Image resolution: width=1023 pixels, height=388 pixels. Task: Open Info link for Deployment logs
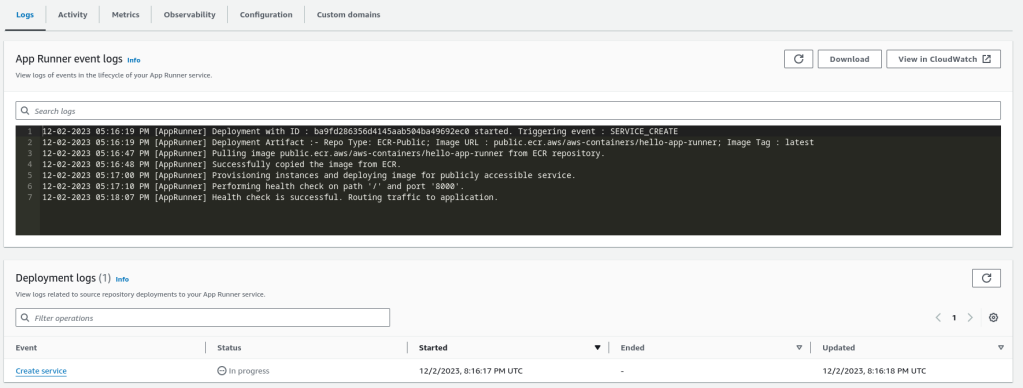[x=122, y=279]
